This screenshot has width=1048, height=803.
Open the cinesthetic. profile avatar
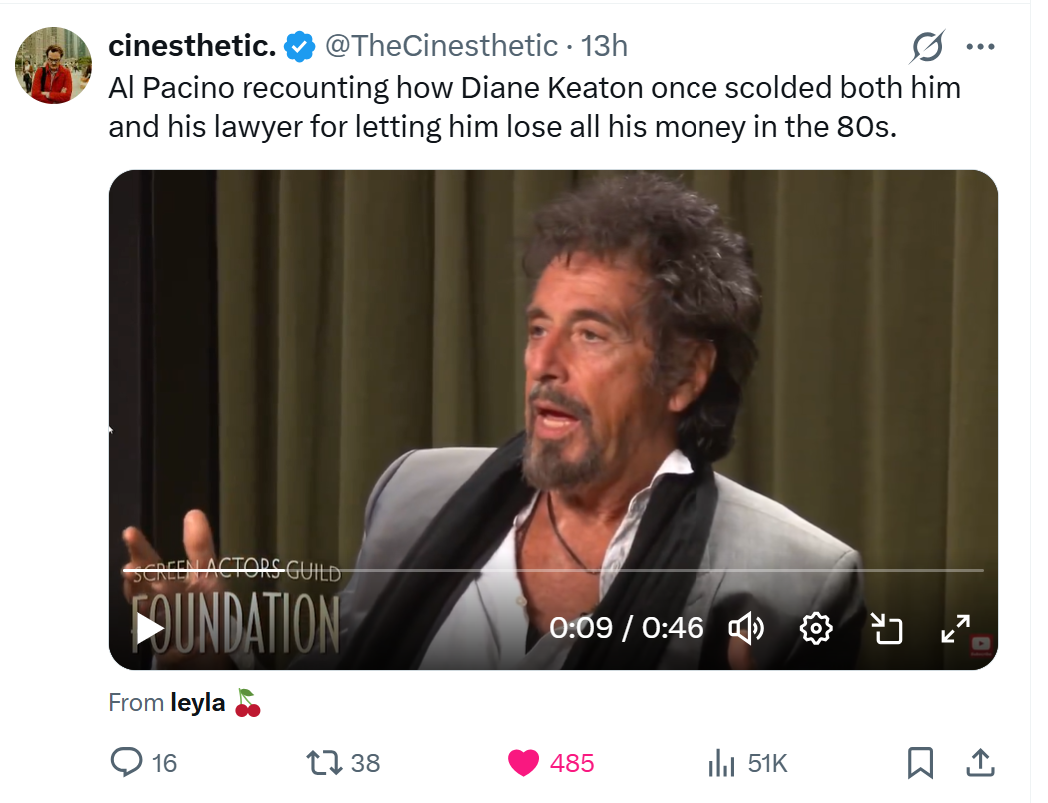click(53, 65)
